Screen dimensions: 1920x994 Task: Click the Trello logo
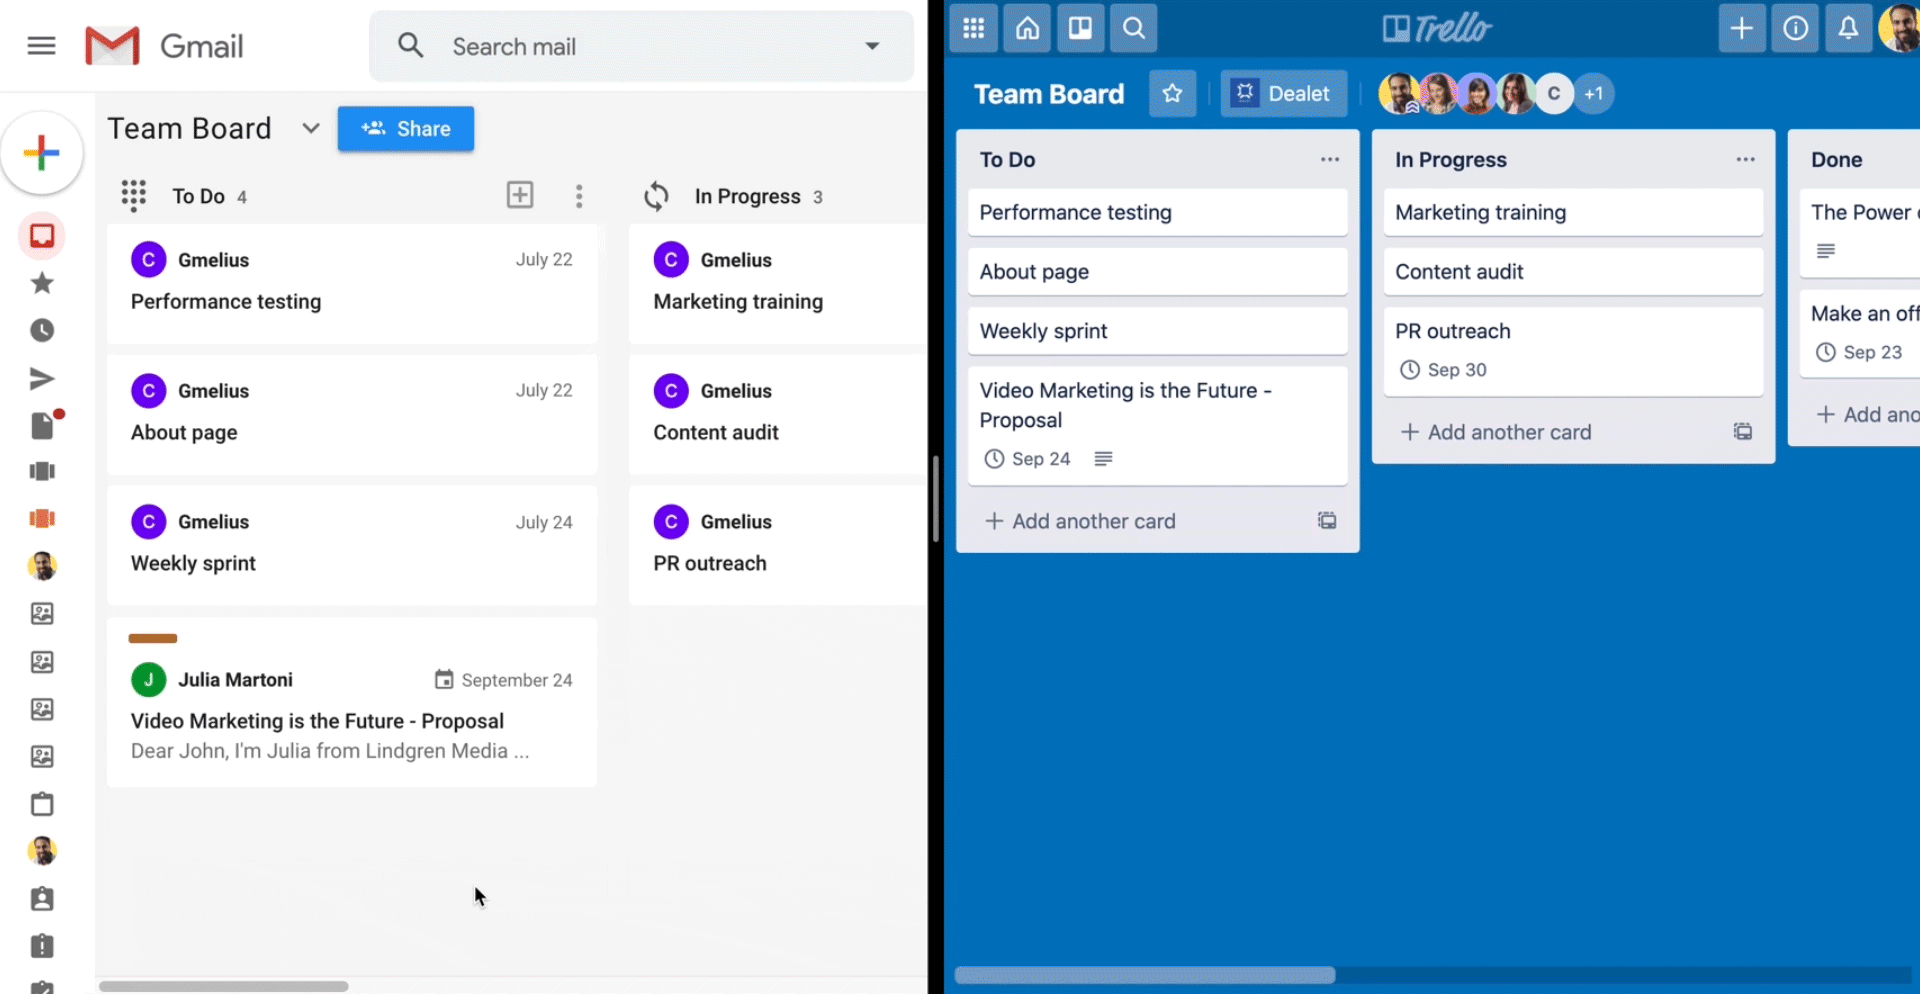(x=1437, y=28)
